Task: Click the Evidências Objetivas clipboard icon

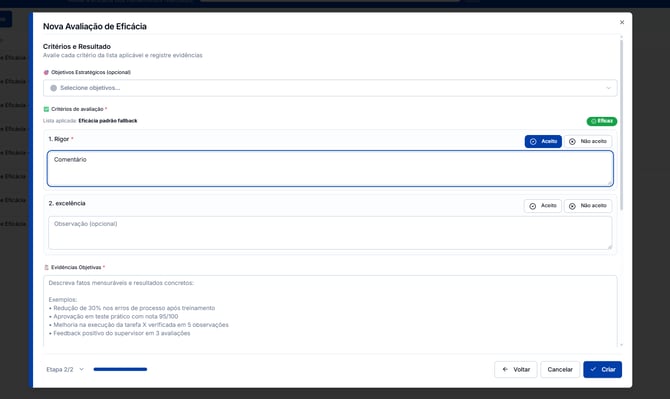Action: 46,267
